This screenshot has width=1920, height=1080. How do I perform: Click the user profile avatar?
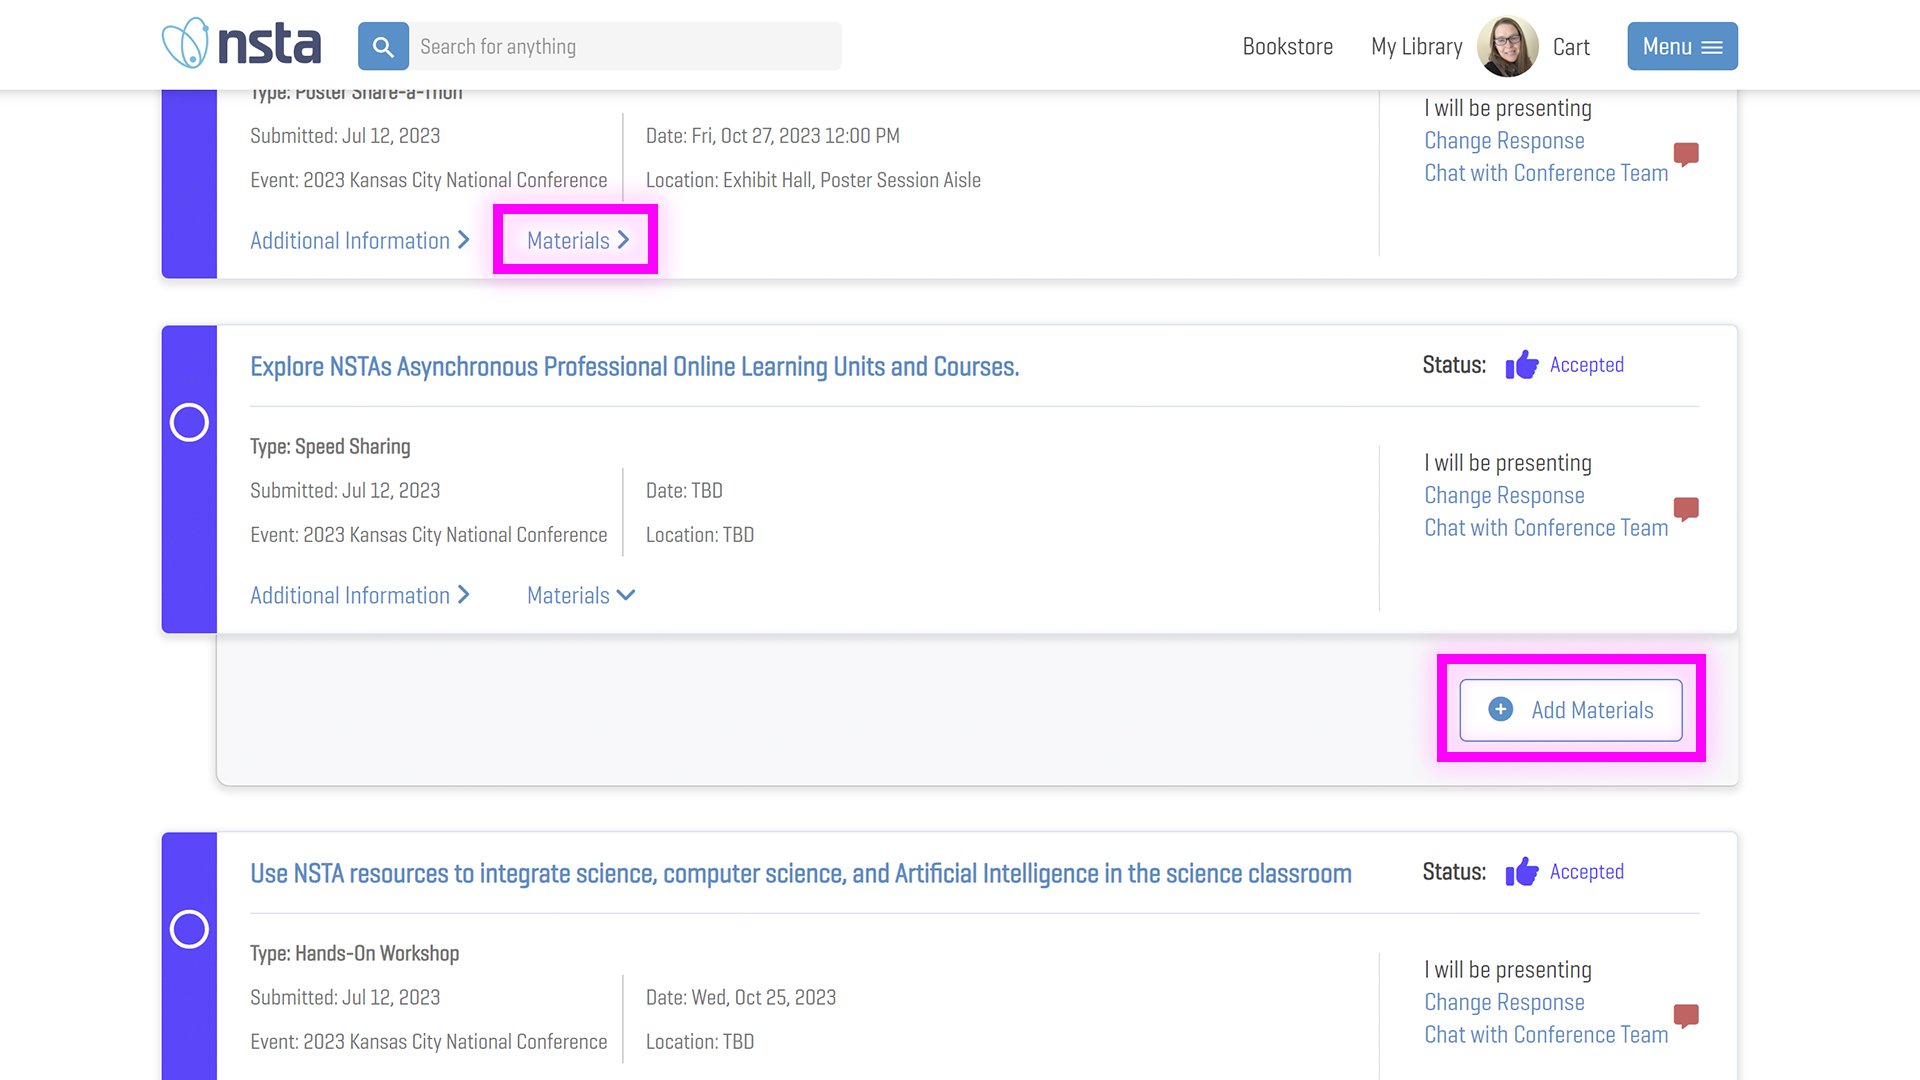click(x=1507, y=46)
